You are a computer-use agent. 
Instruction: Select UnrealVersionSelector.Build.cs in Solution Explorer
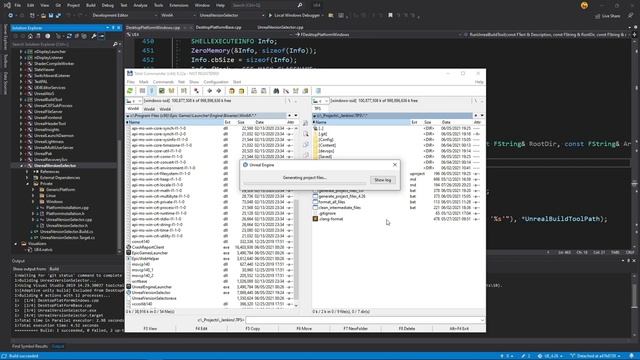[x=67, y=231]
